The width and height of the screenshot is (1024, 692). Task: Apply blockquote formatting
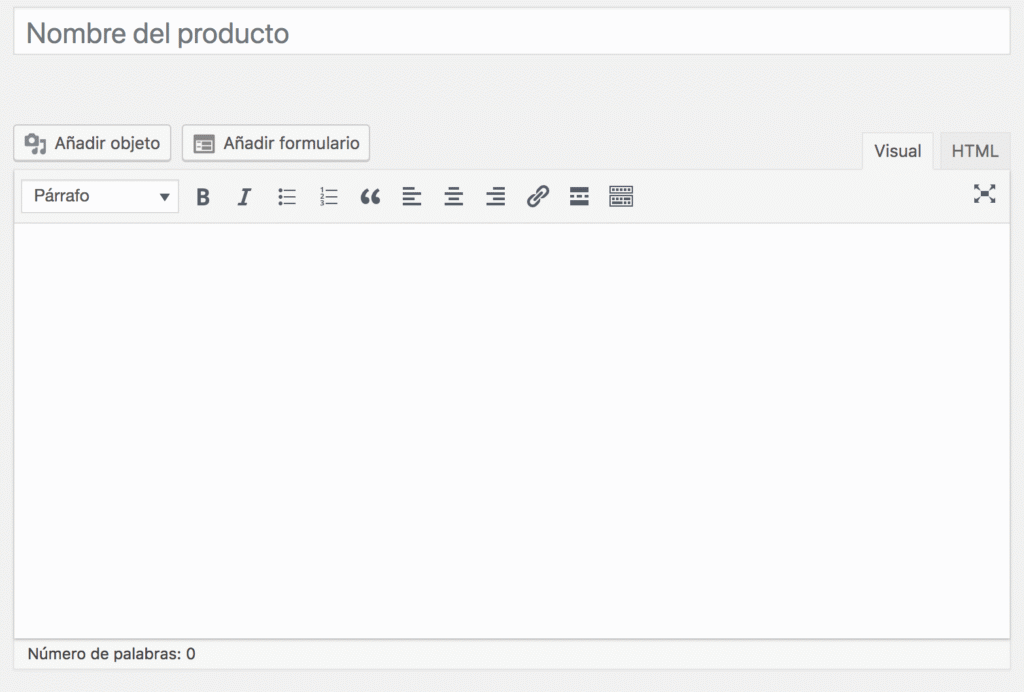tap(370, 197)
